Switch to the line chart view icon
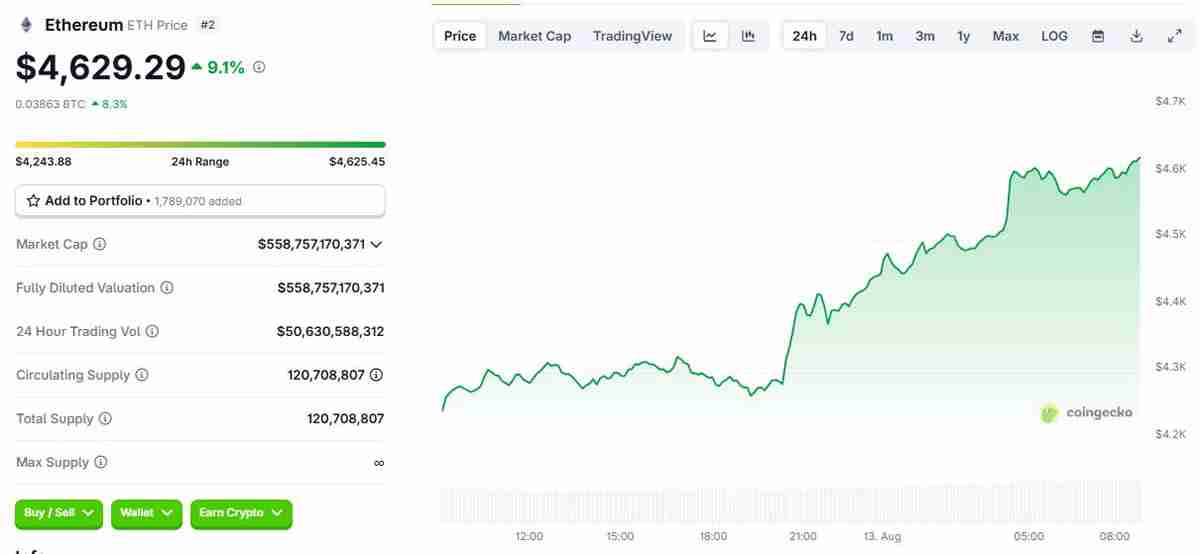The image size is (1200, 554). [710, 36]
